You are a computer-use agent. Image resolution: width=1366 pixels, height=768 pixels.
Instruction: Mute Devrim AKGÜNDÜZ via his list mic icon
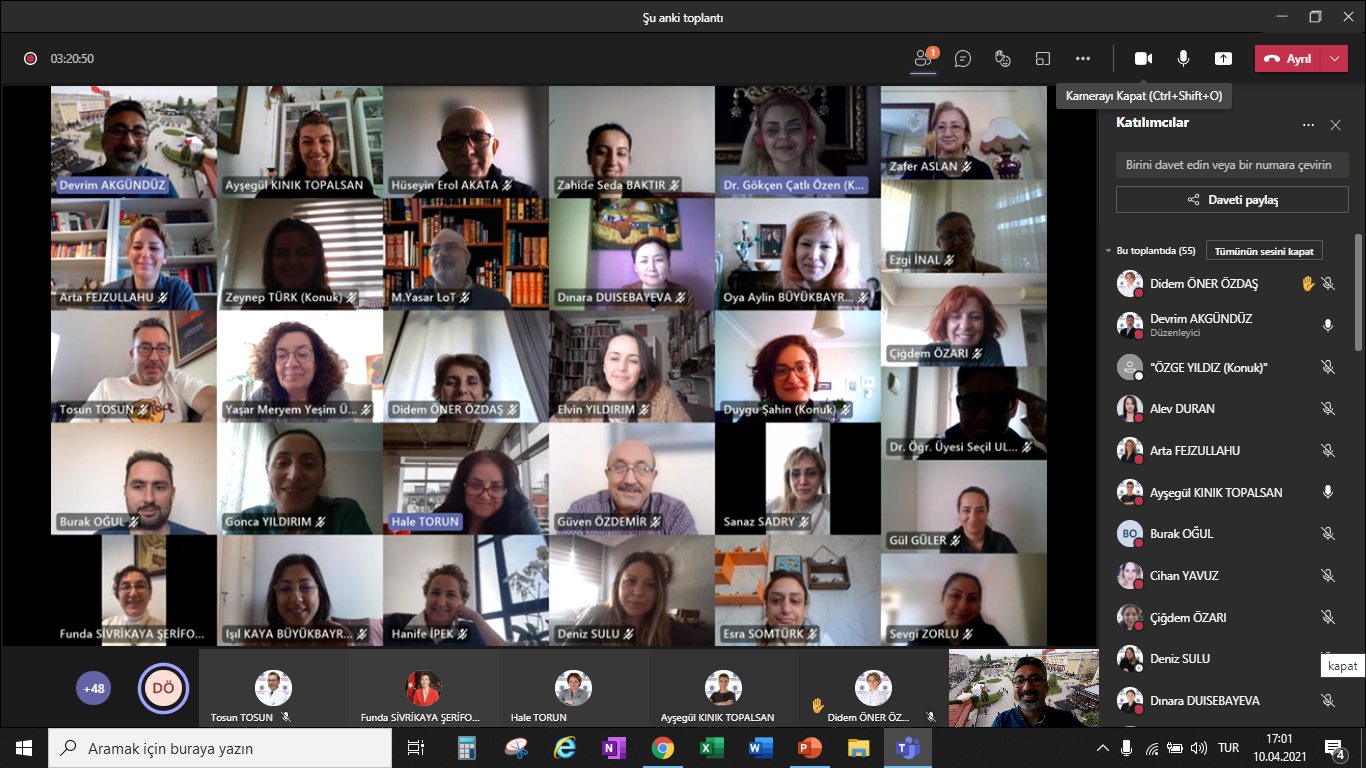(x=1328, y=325)
